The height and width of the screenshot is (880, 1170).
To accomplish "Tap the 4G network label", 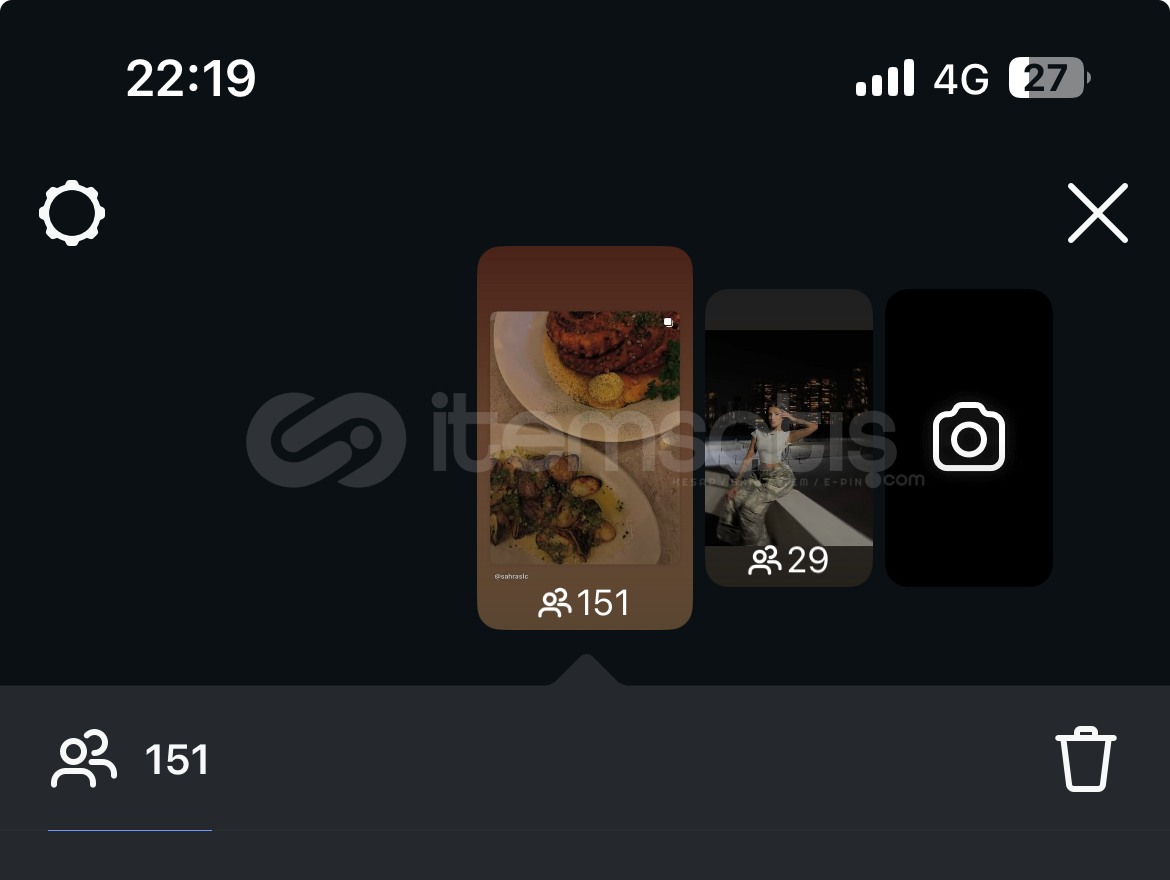I will [x=961, y=79].
